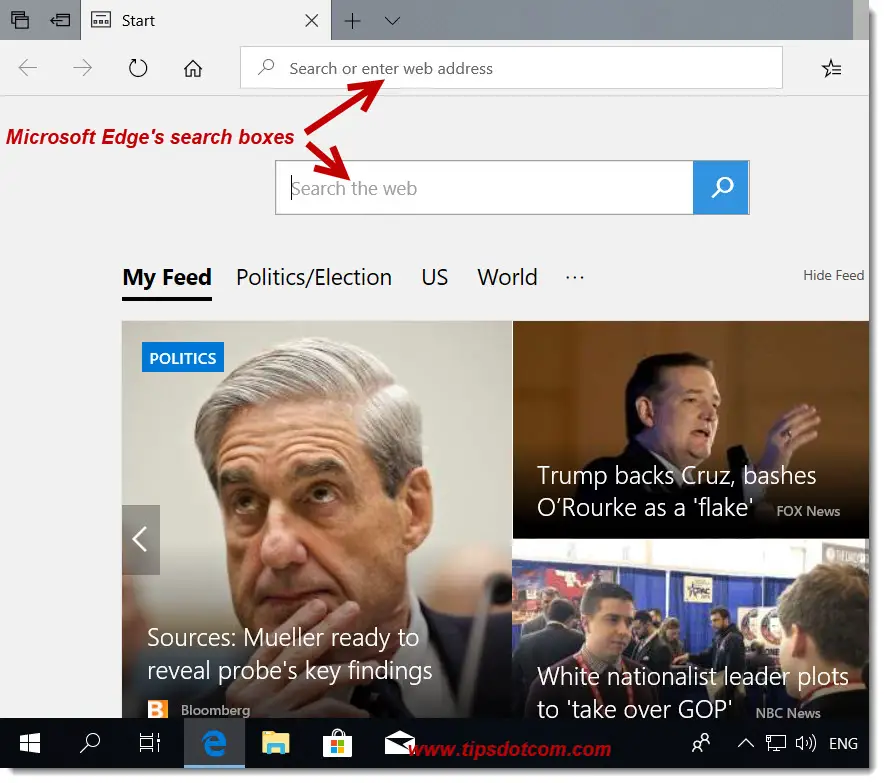The height and width of the screenshot is (783, 884).
Task: Open the network status tray icon
Action: coord(775,743)
